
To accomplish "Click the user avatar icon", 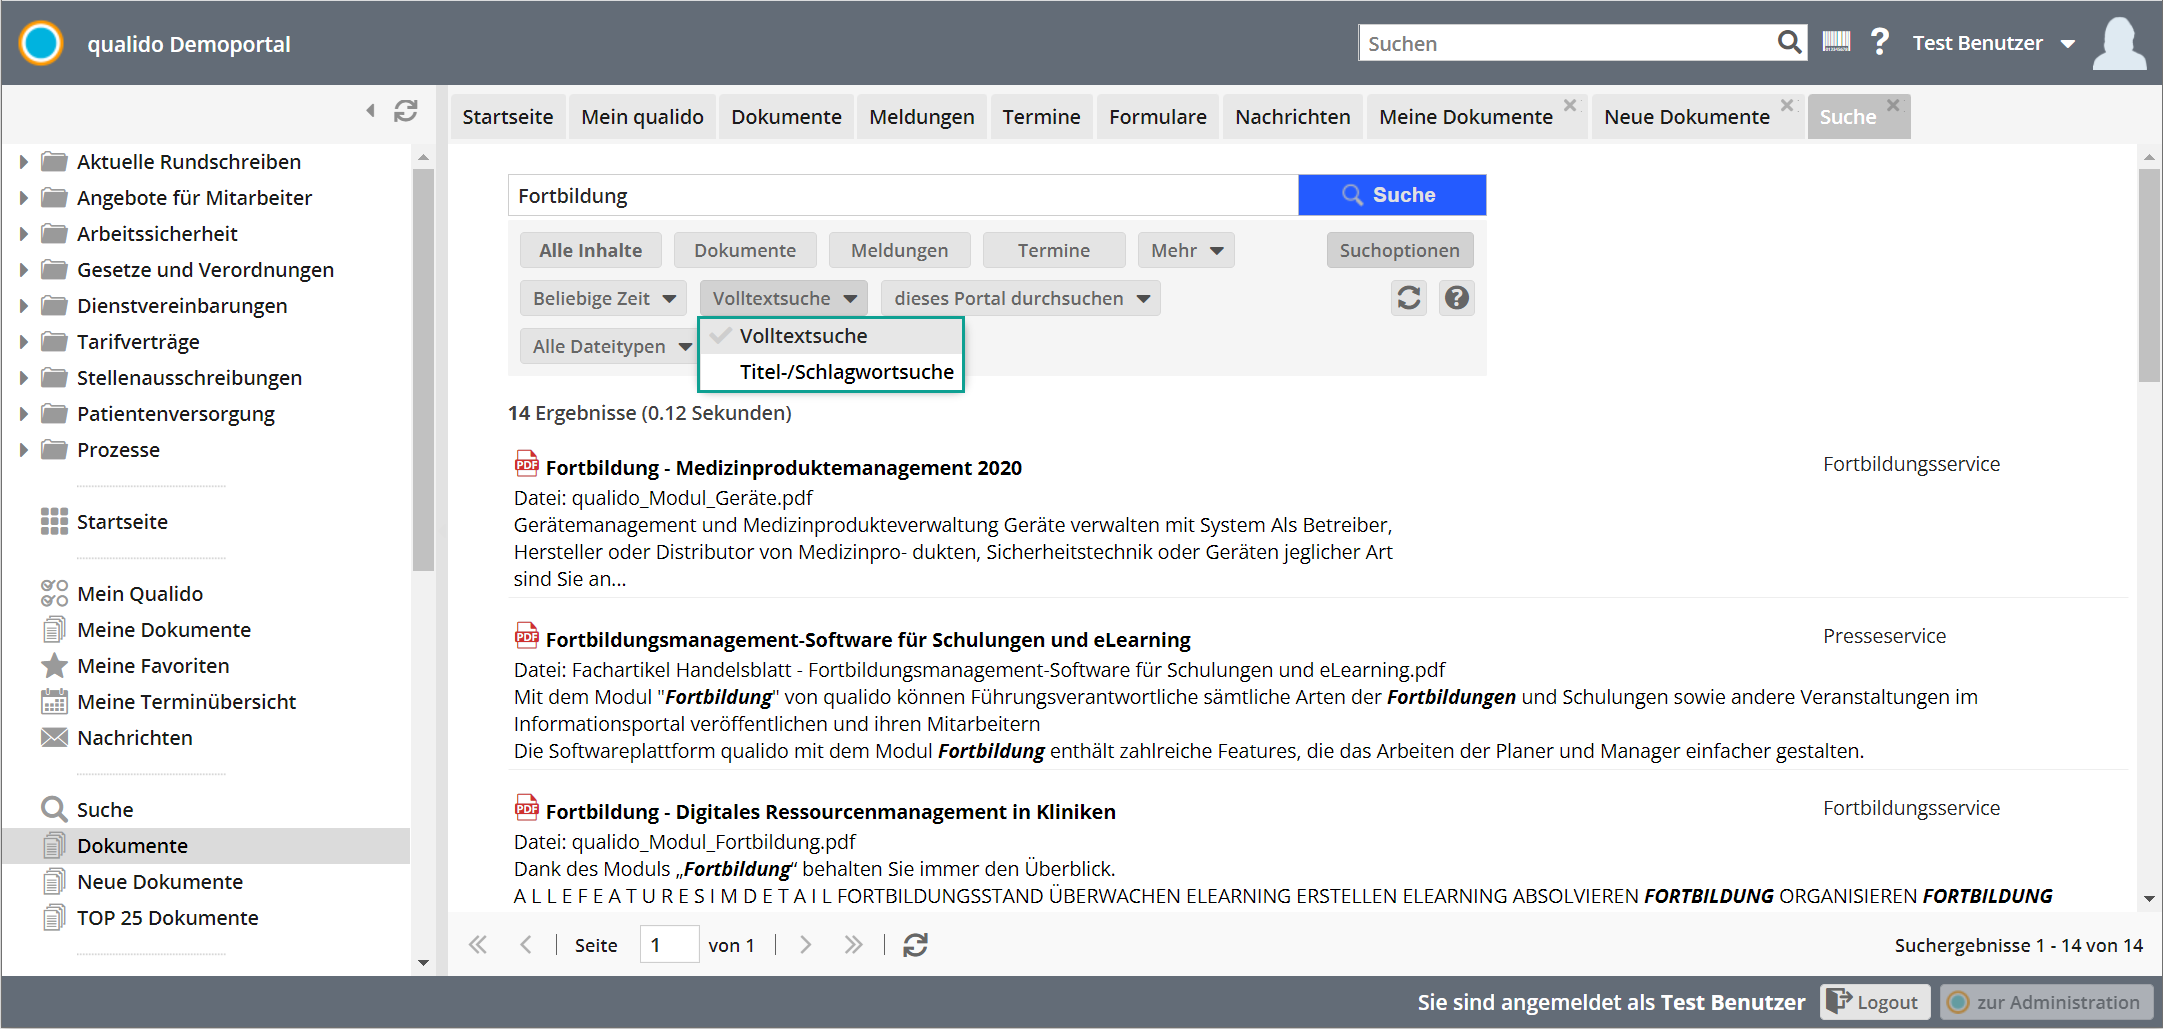I will coord(2119,44).
